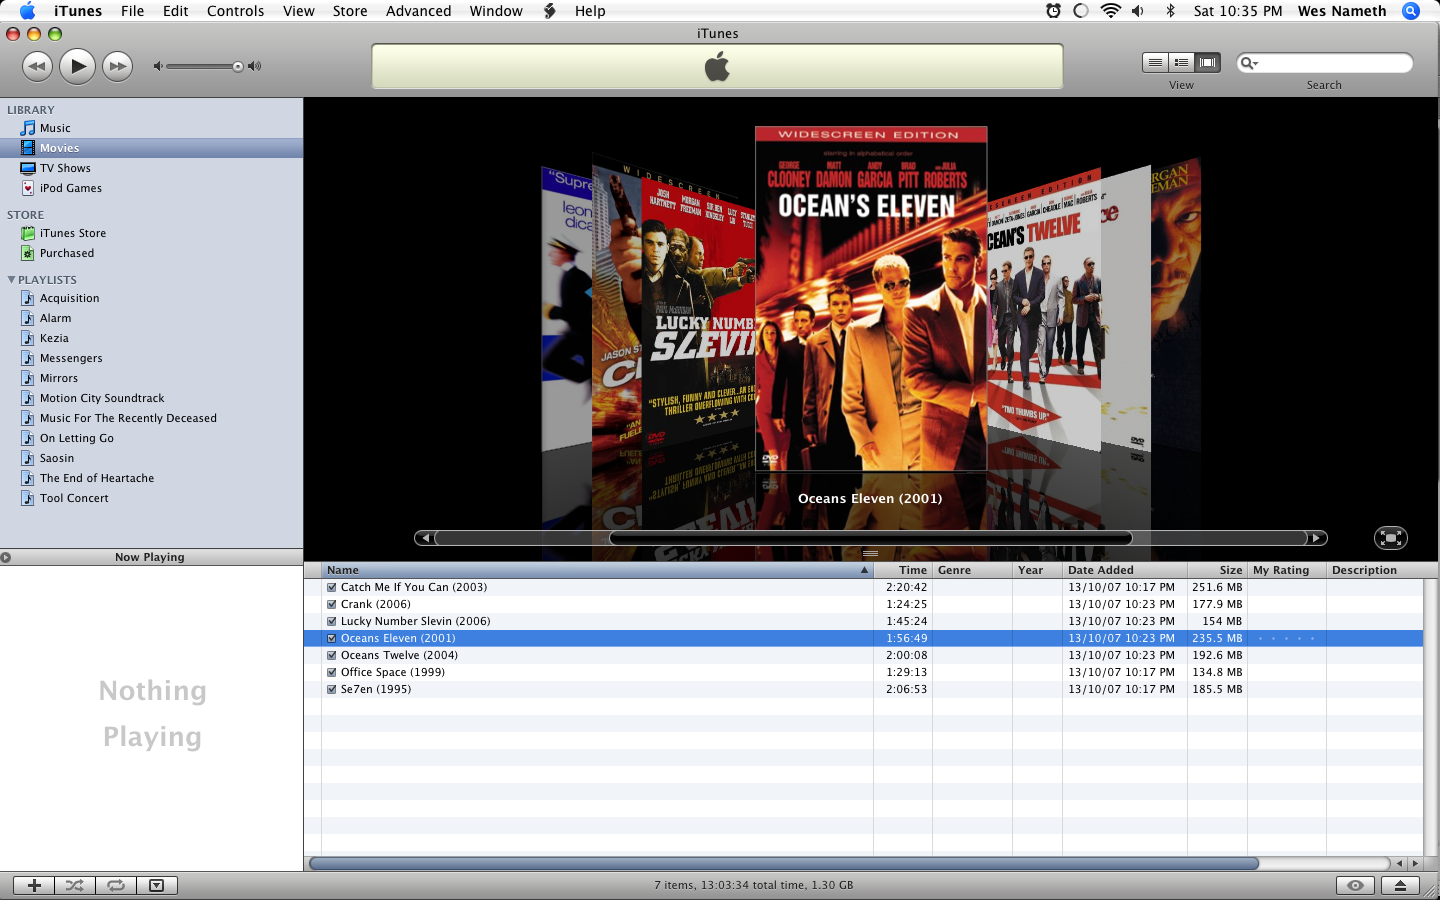Select the Ocean's Twelve cover art
Image resolution: width=1440 pixels, height=900 pixels.
[x=1044, y=312]
